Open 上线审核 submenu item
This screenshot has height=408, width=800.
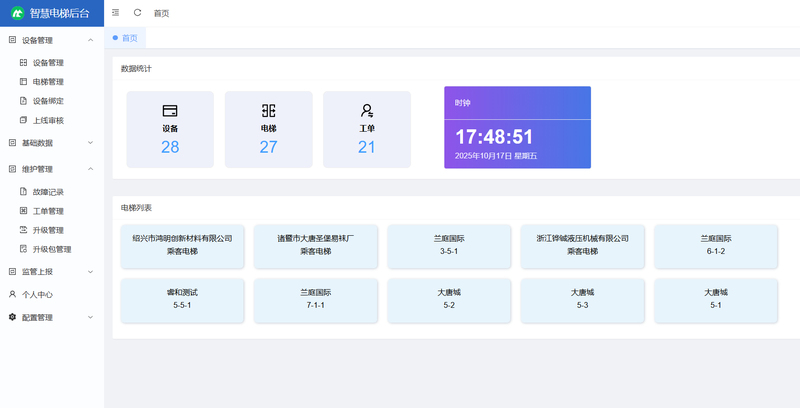pyautogui.click(x=48, y=120)
